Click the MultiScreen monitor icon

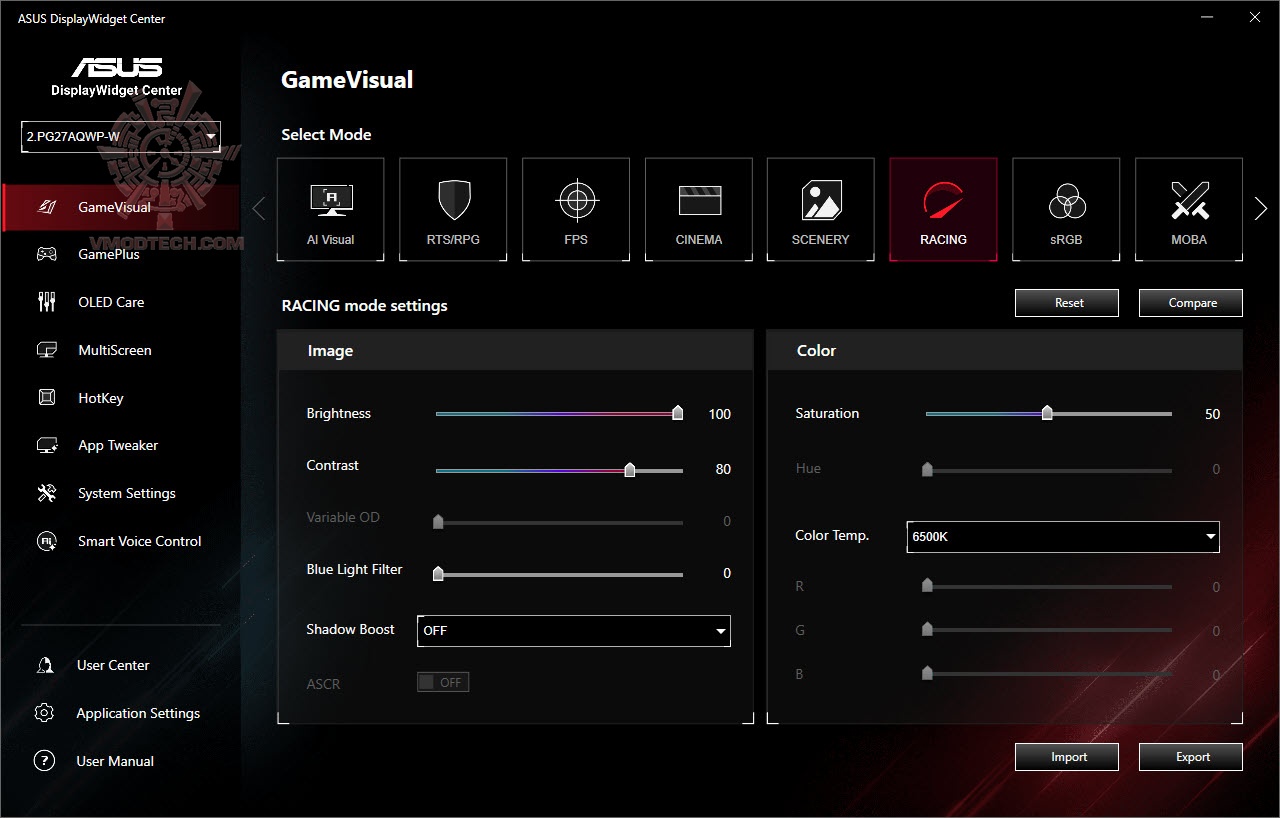point(46,350)
